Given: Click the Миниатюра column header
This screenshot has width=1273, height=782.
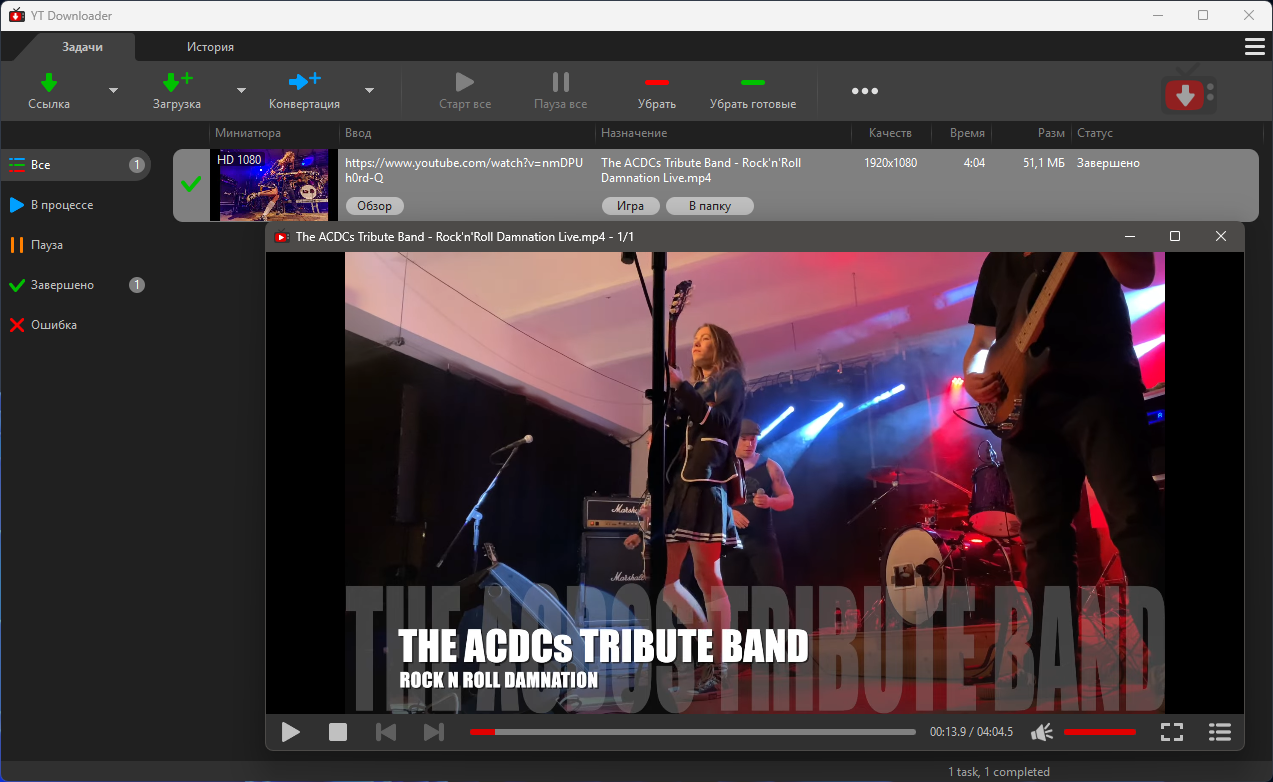Looking at the screenshot, I should coord(248,133).
